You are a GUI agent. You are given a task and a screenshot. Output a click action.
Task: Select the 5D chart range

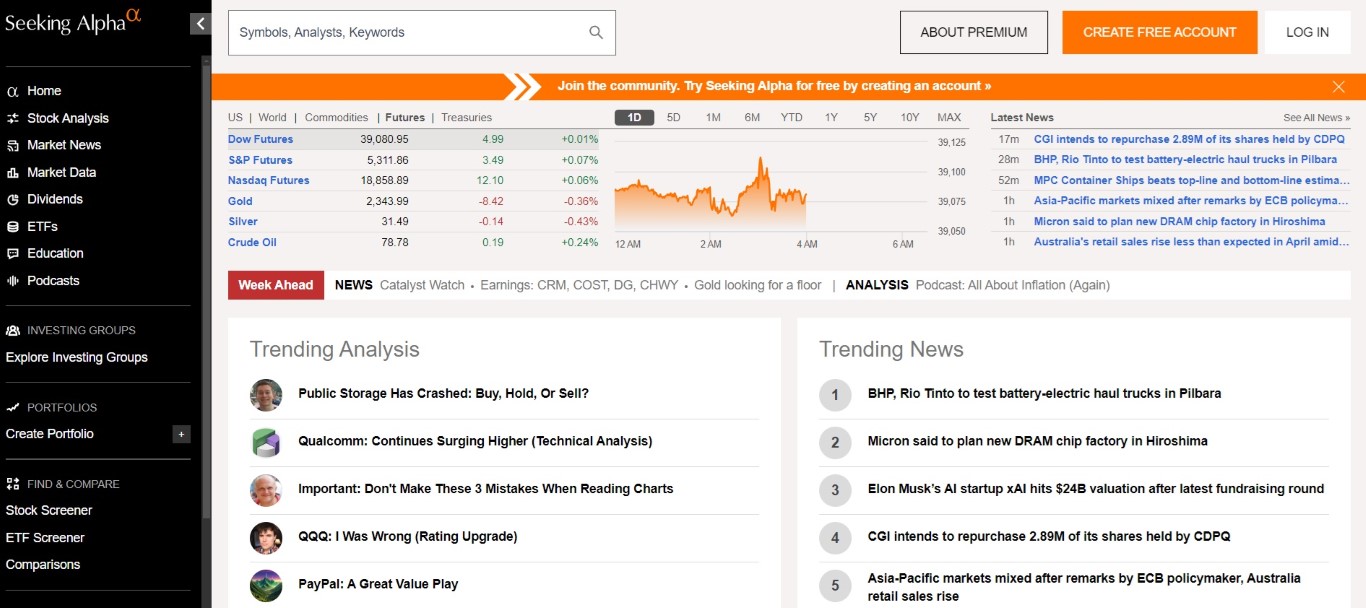674,117
